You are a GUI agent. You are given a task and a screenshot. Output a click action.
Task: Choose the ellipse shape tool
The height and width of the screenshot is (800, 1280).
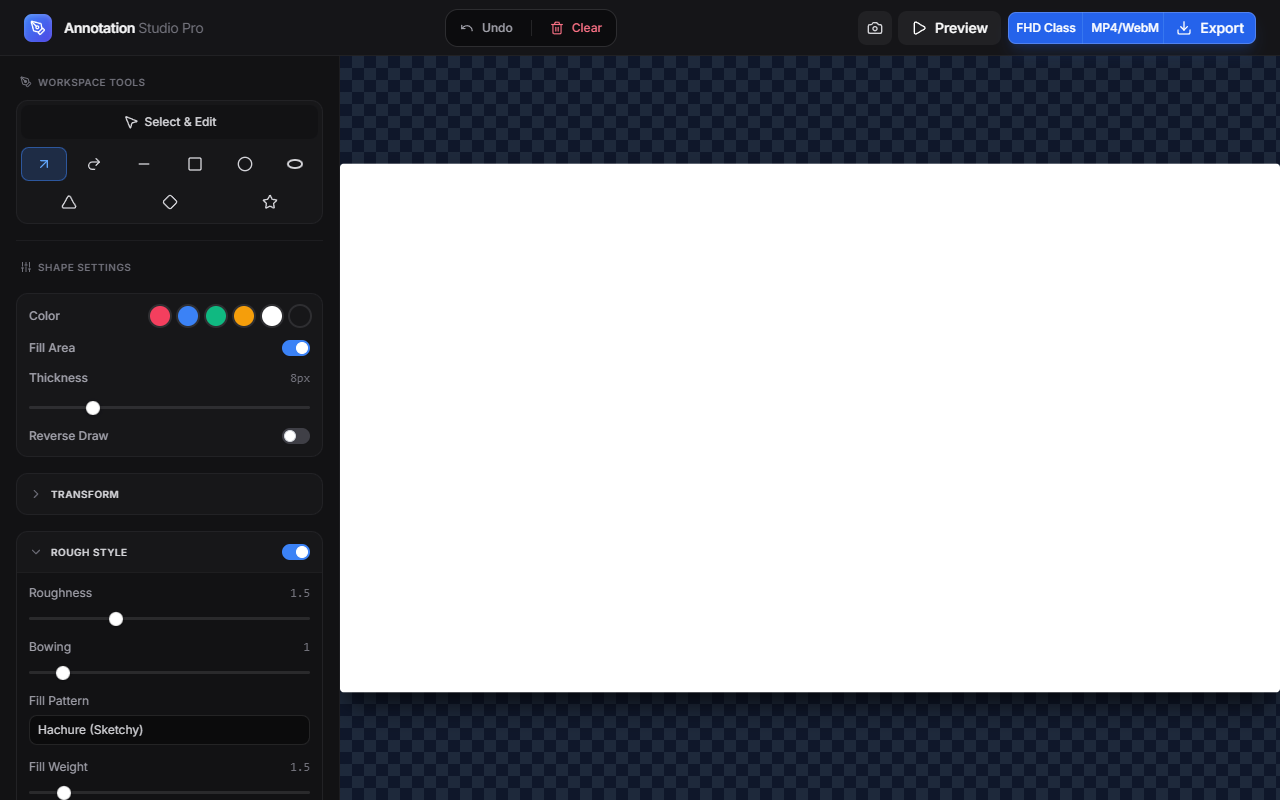click(x=295, y=164)
